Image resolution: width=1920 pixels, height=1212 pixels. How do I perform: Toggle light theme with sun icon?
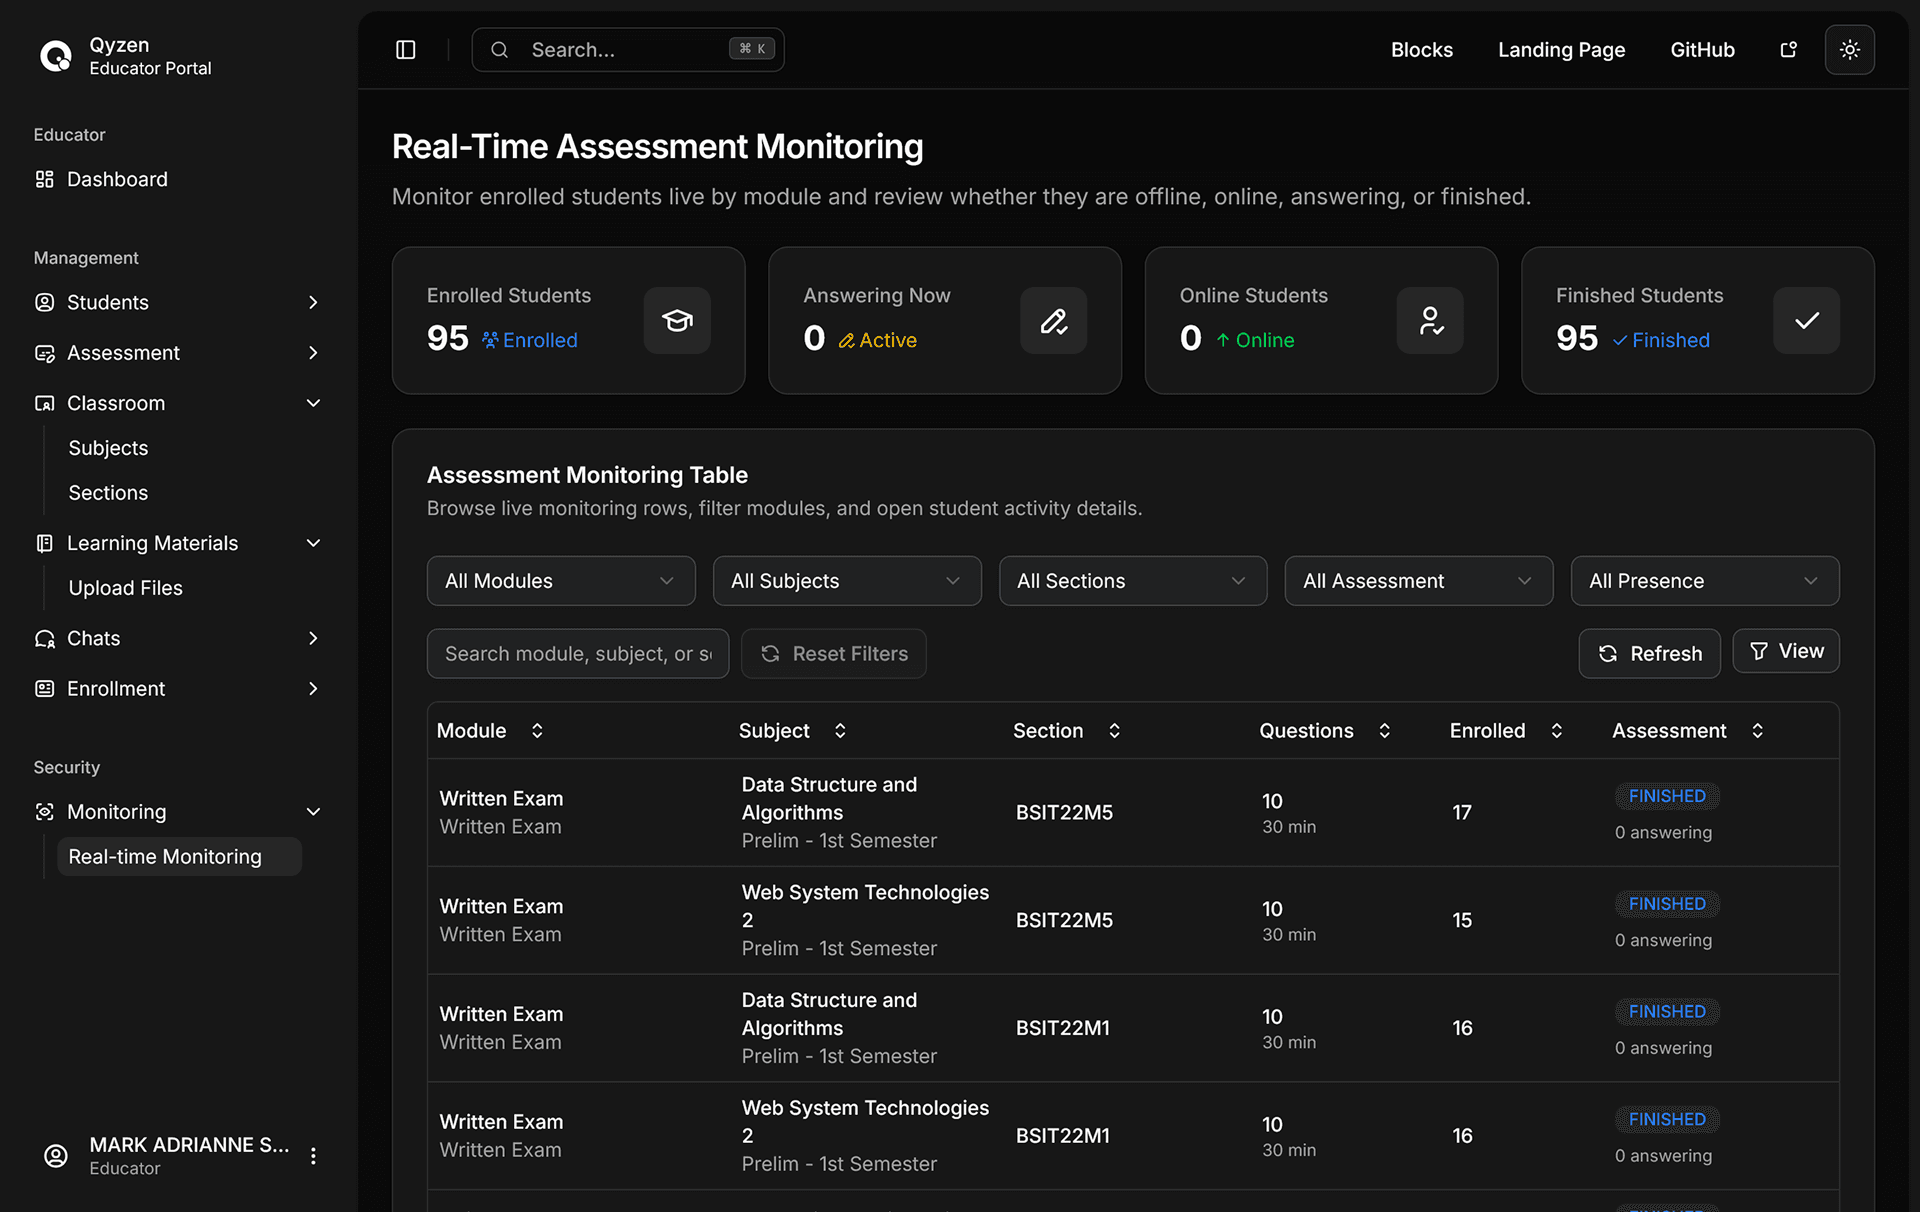click(x=1850, y=50)
